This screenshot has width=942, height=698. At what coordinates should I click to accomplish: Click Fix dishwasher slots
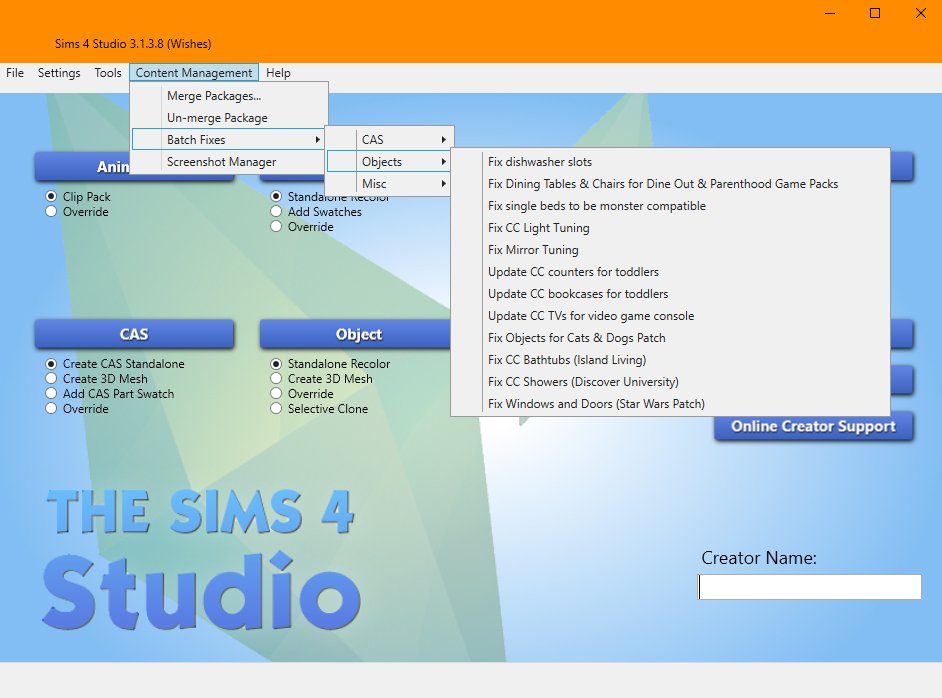[x=540, y=162]
